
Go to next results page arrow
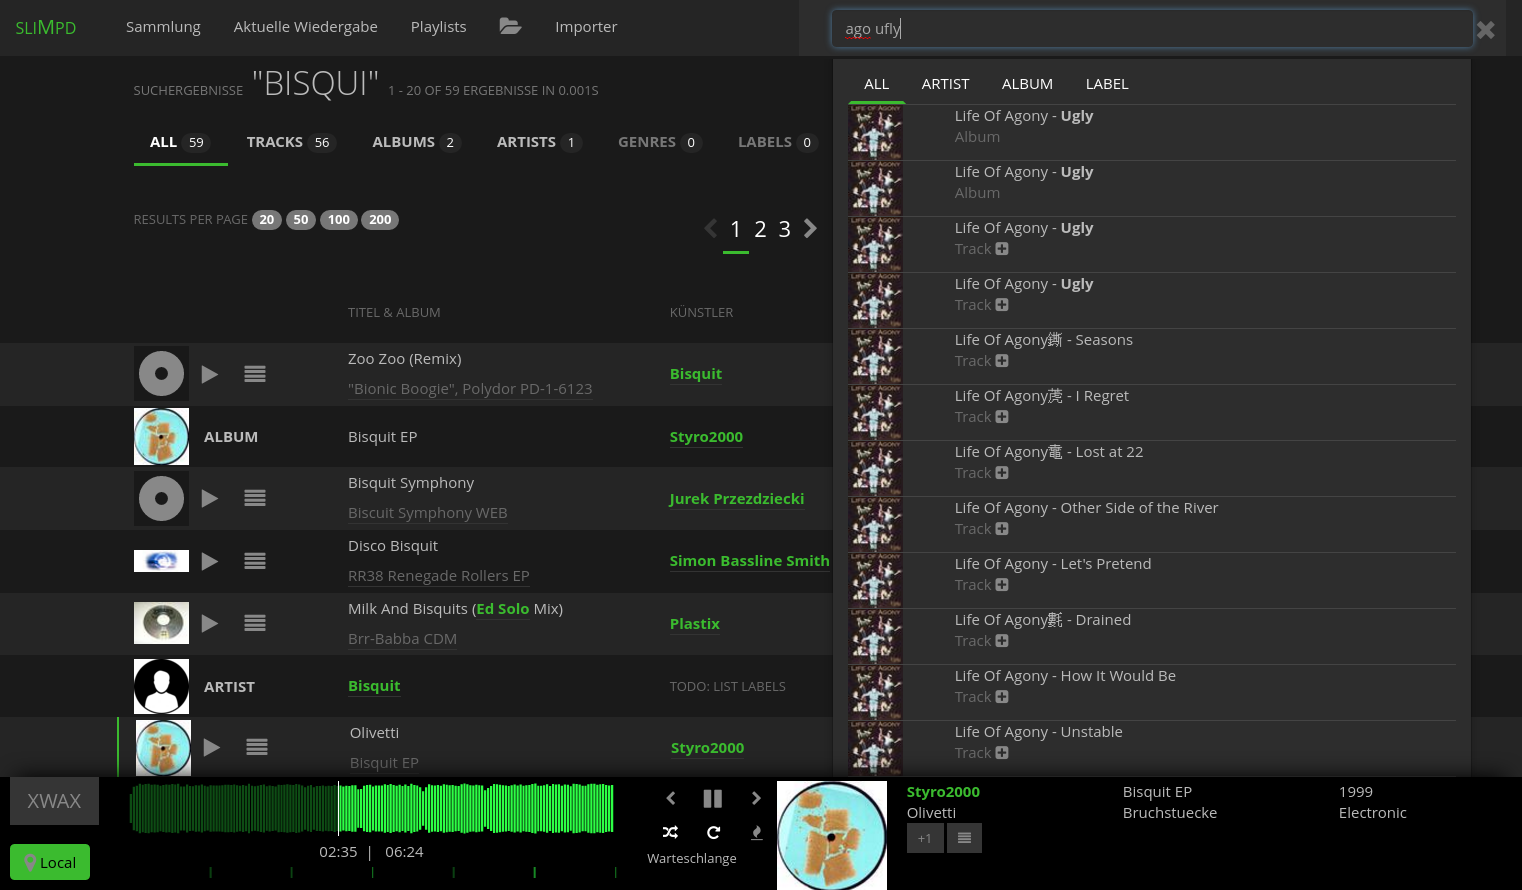(810, 229)
